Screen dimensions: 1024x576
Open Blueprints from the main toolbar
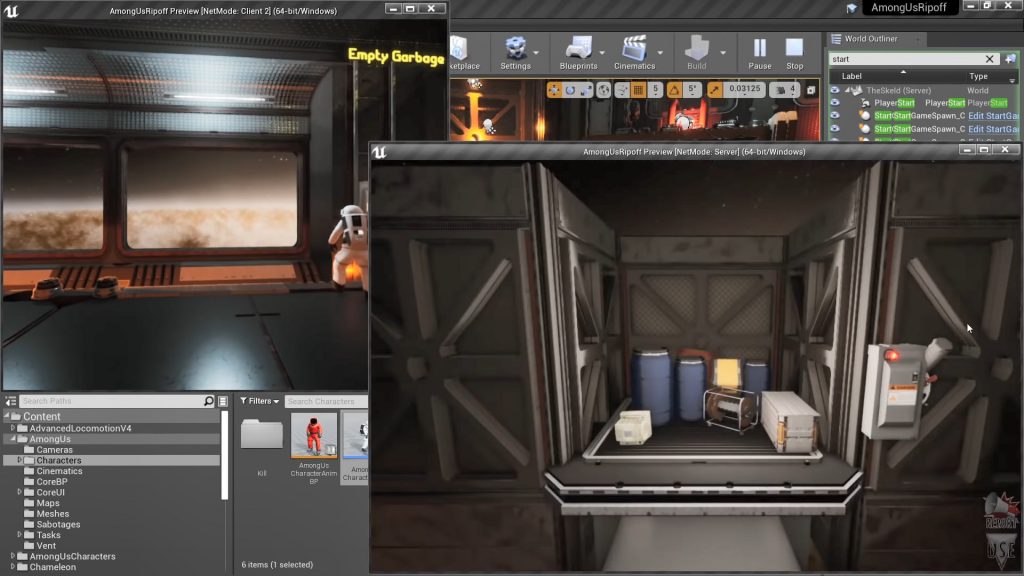tap(578, 52)
